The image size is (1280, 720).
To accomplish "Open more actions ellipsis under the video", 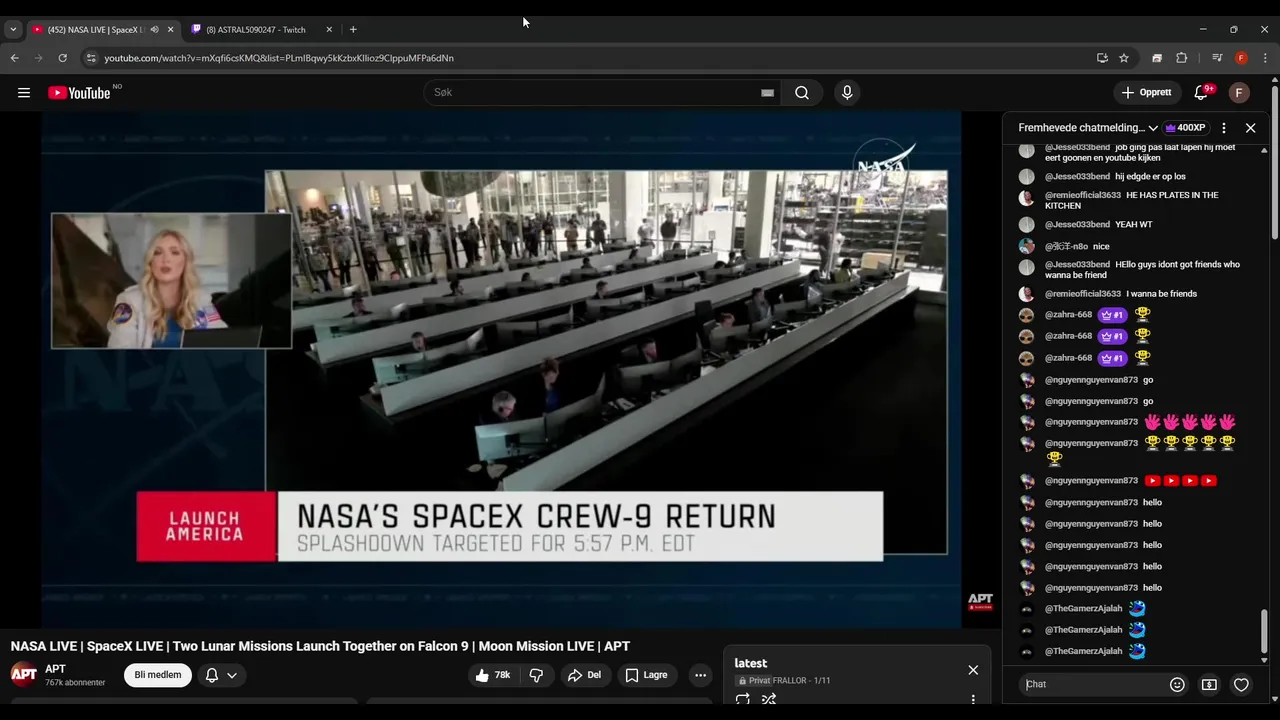I will pos(700,675).
